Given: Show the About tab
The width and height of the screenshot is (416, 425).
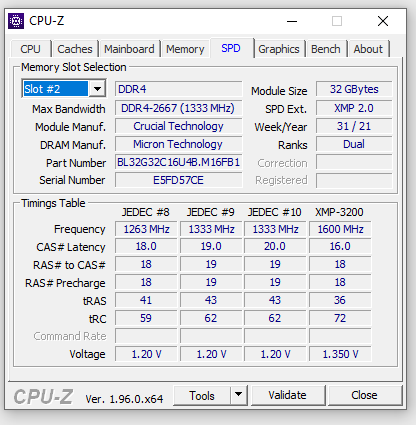Looking at the screenshot, I should pyautogui.click(x=368, y=49).
